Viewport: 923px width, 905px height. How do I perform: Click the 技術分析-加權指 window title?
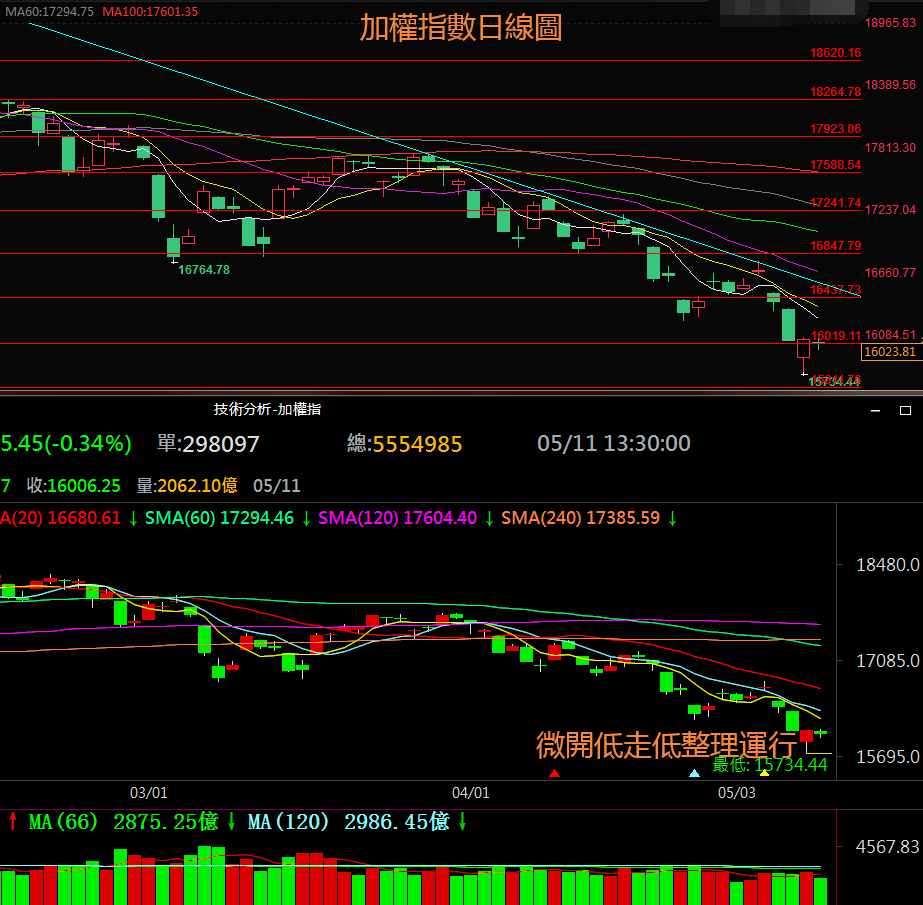pyautogui.click(x=267, y=409)
